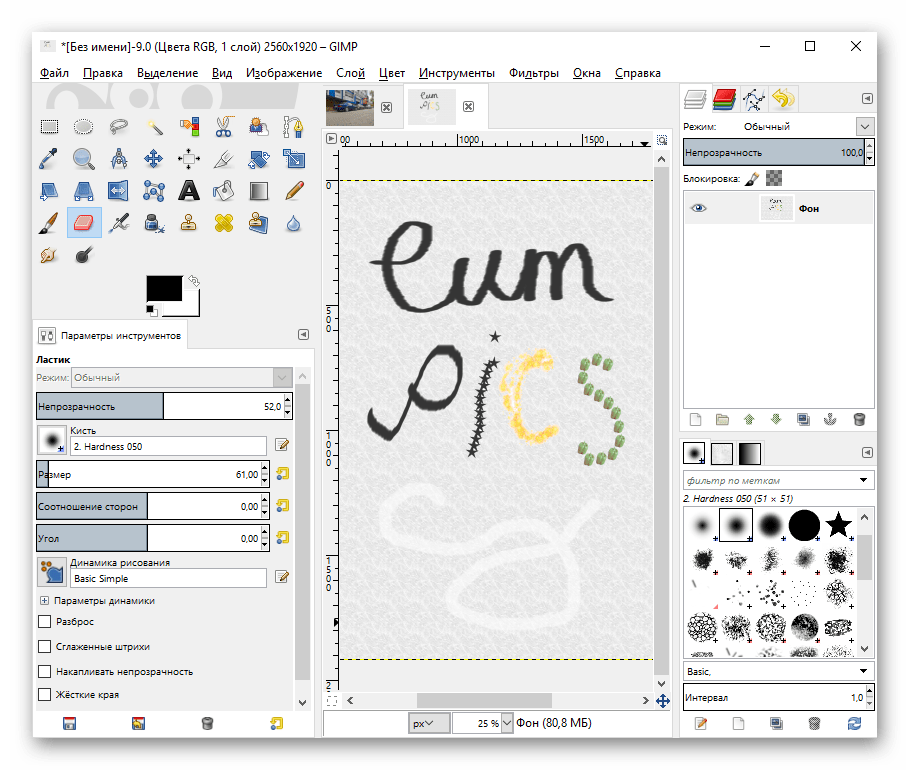This screenshot has height=770, width=909.
Task: Select the Gradient blend tool
Action: (259, 191)
